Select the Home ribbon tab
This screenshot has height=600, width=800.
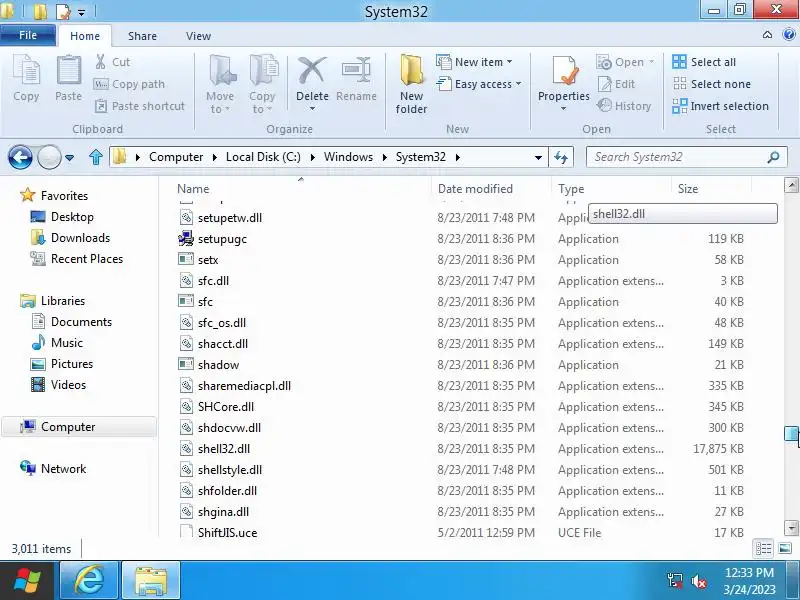tap(85, 36)
